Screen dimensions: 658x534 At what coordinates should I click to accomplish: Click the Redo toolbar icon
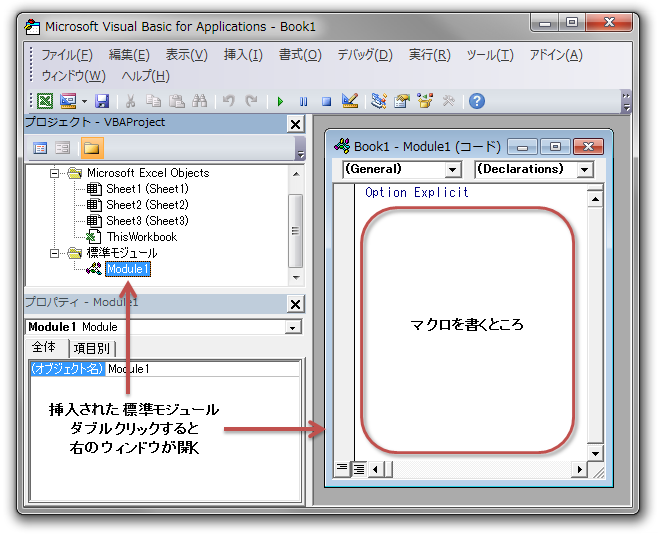[x=252, y=101]
